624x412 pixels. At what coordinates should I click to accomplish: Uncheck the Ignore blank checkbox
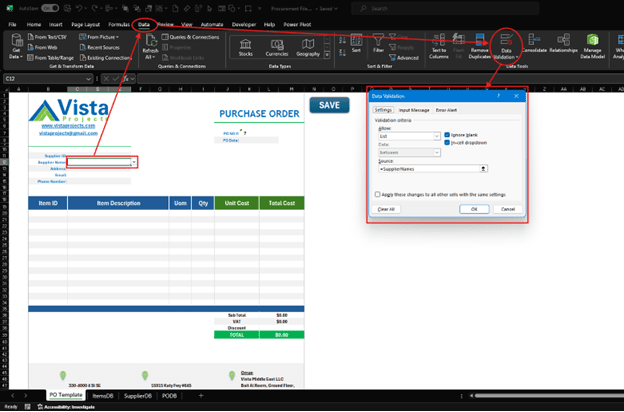(446, 134)
